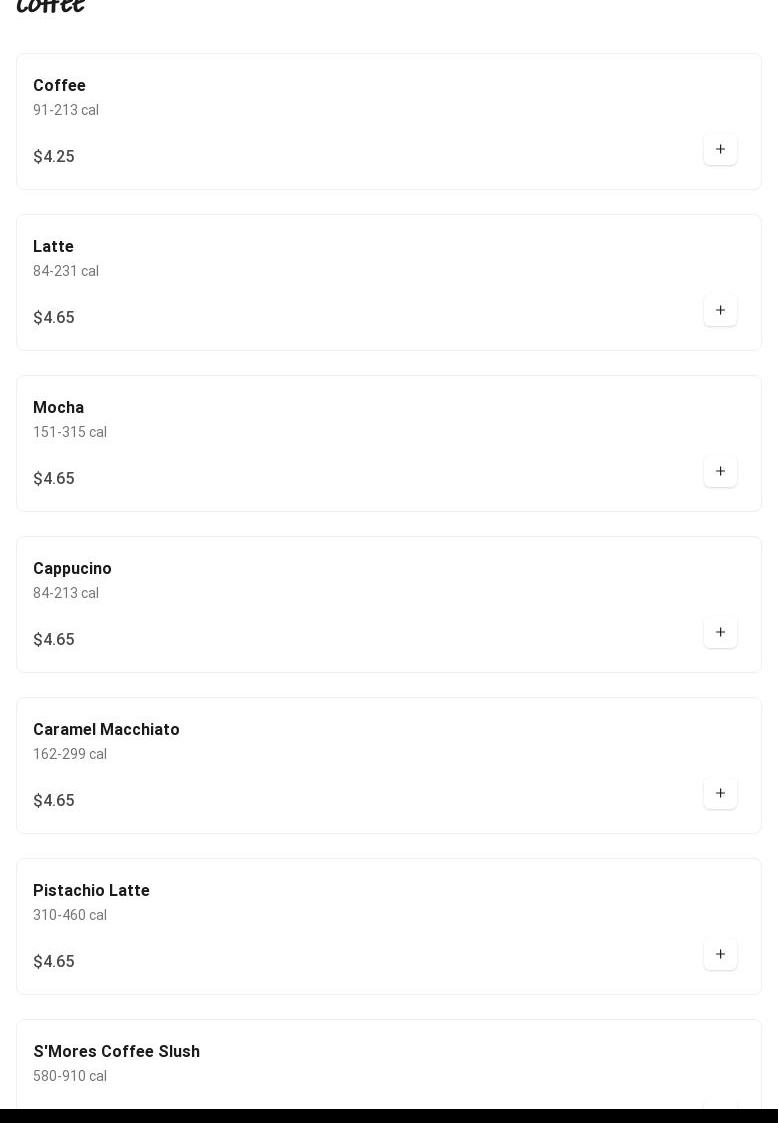Click the Coffee $4.25 price
This screenshot has width=778, height=1123.
click(54, 157)
